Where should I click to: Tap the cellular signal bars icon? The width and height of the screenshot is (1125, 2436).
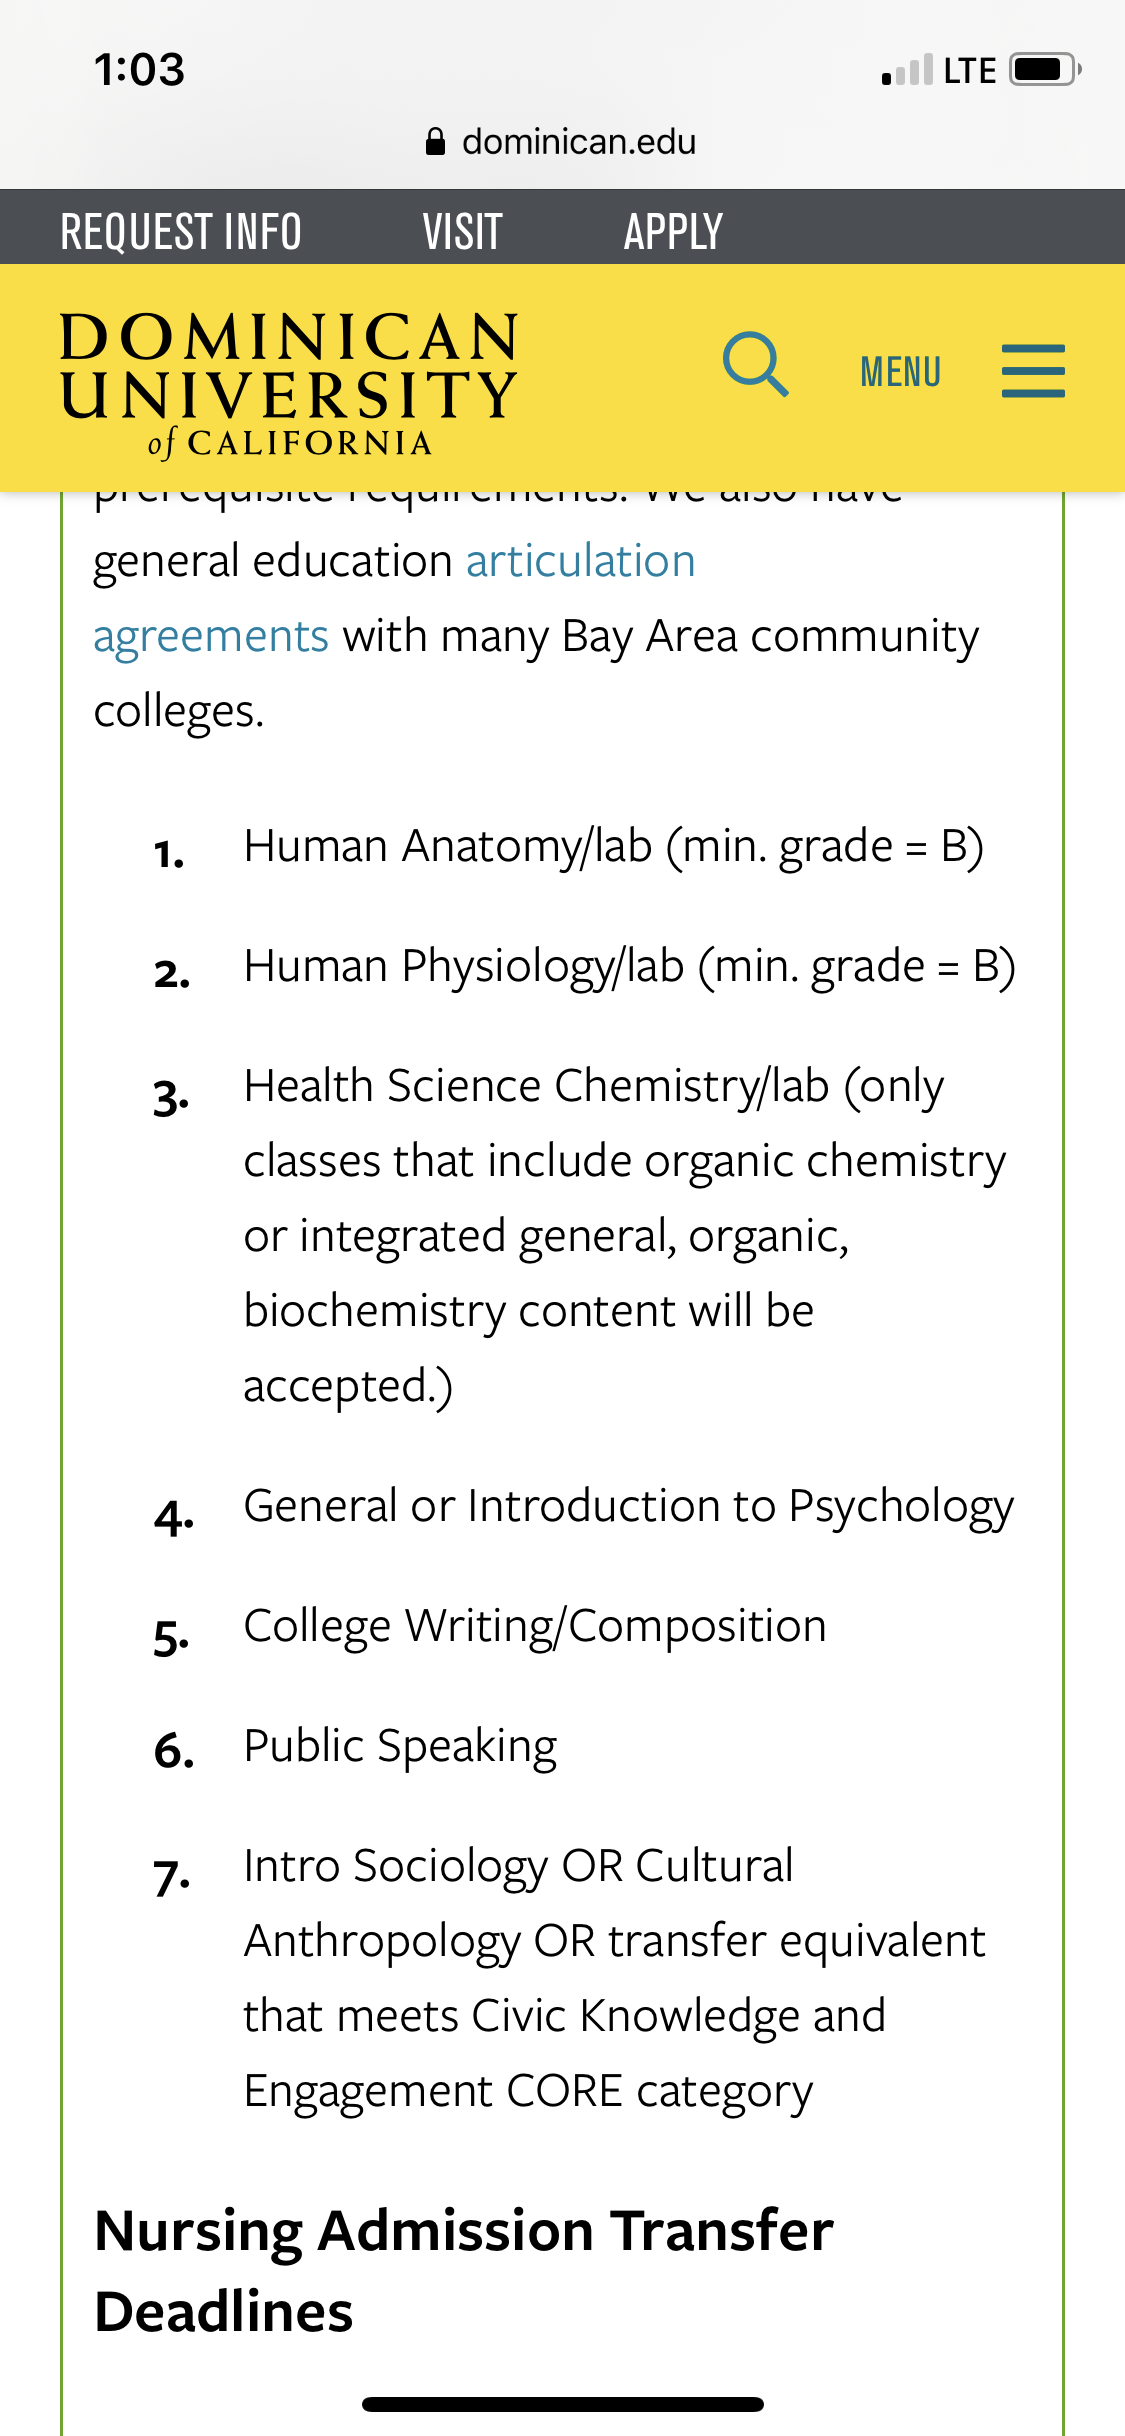907,70
